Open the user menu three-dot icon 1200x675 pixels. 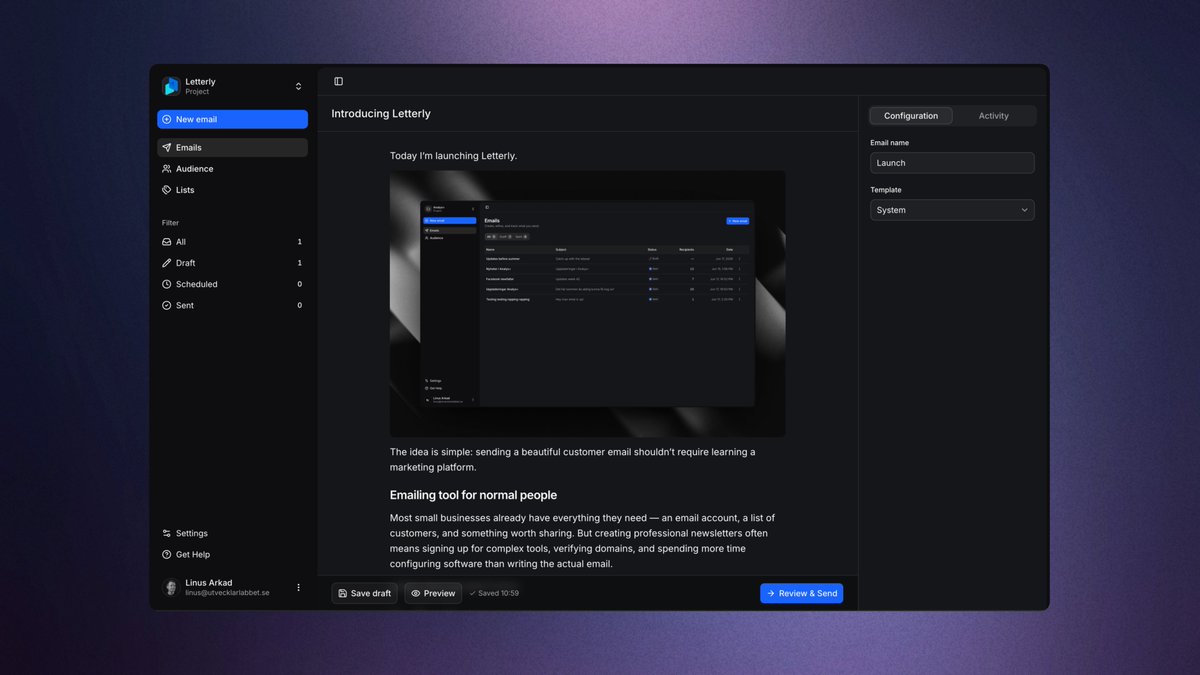pos(298,587)
